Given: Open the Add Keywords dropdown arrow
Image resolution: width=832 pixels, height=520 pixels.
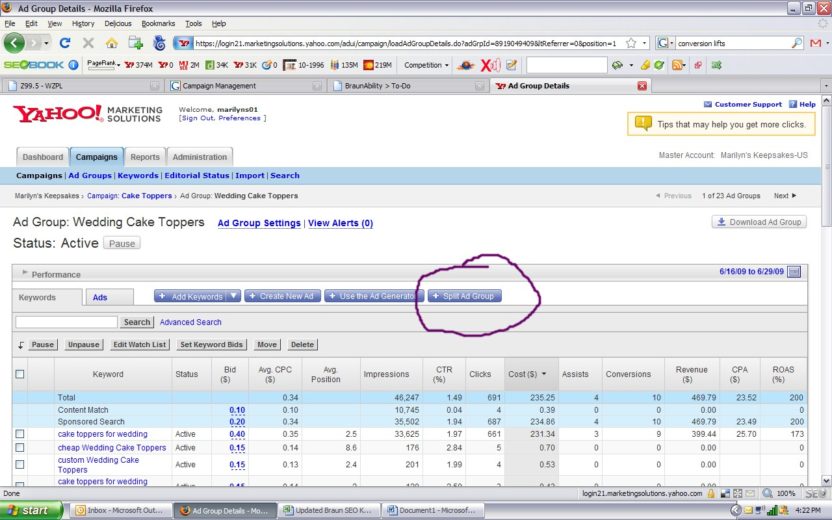Looking at the screenshot, I should pos(233,296).
